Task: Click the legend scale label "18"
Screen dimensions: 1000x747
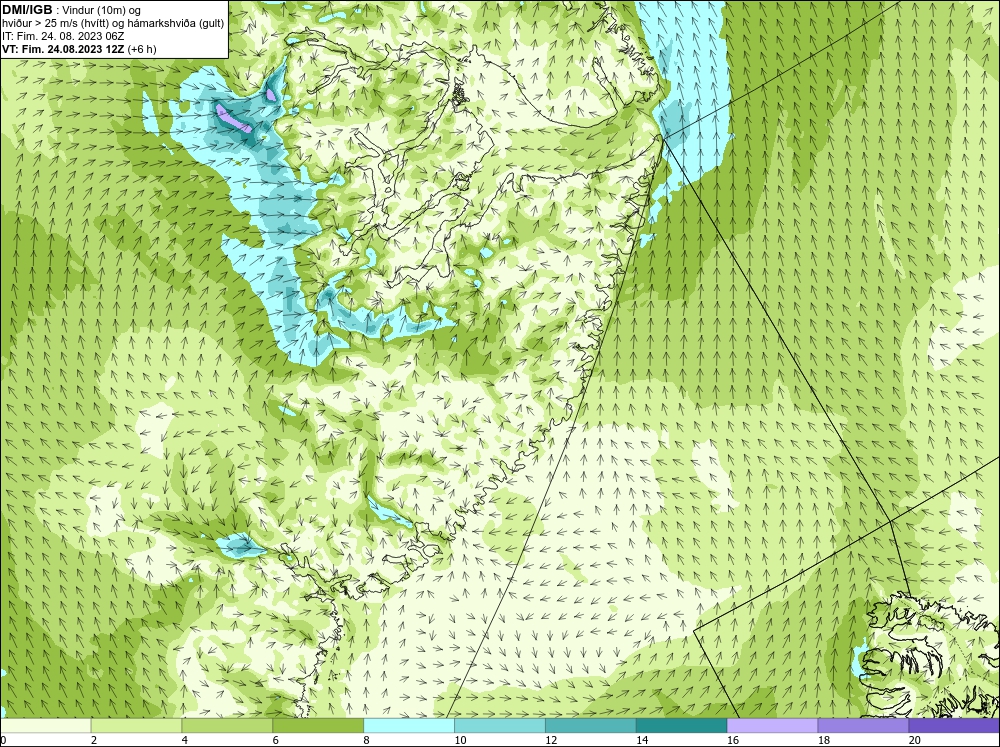Action: coord(823,740)
